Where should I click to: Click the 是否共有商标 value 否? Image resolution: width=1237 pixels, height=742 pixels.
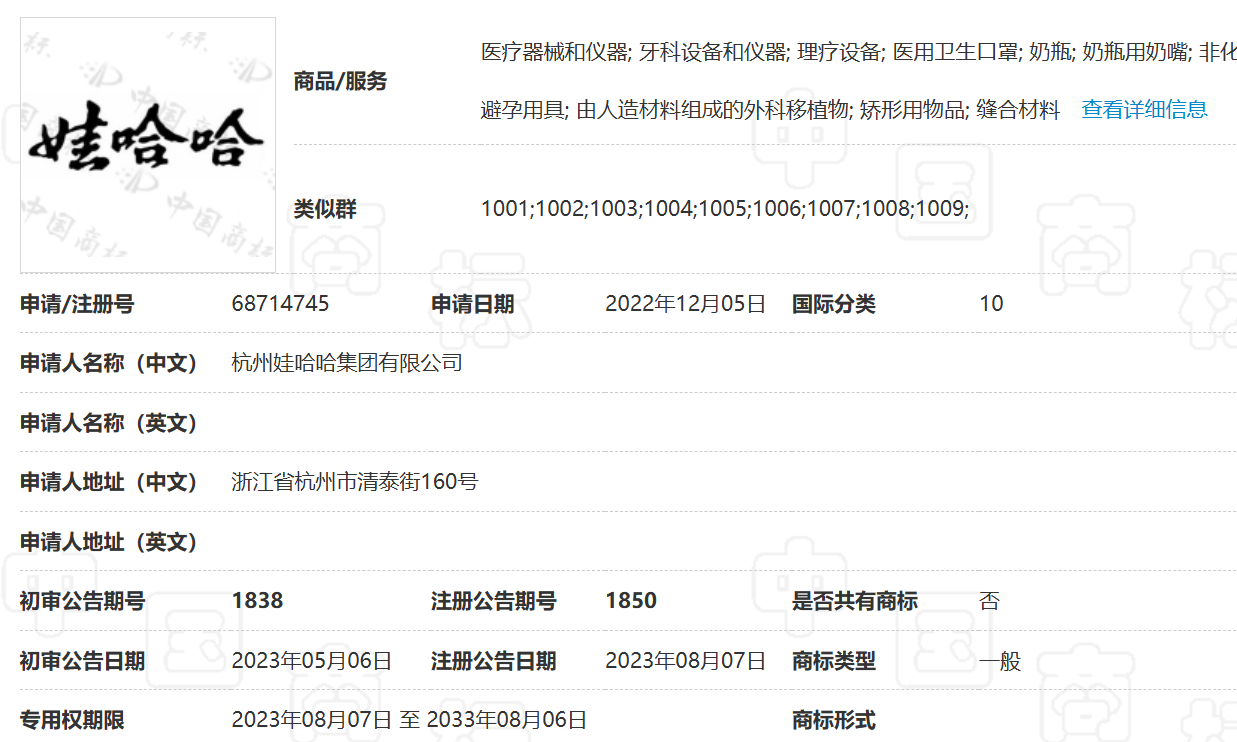[x=989, y=601]
